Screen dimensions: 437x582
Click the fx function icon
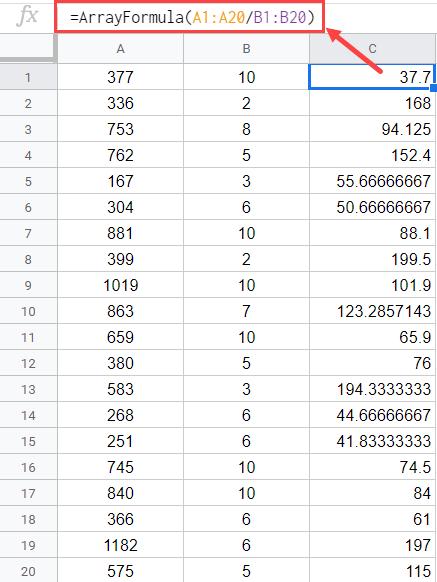click(x=28, y=16)
